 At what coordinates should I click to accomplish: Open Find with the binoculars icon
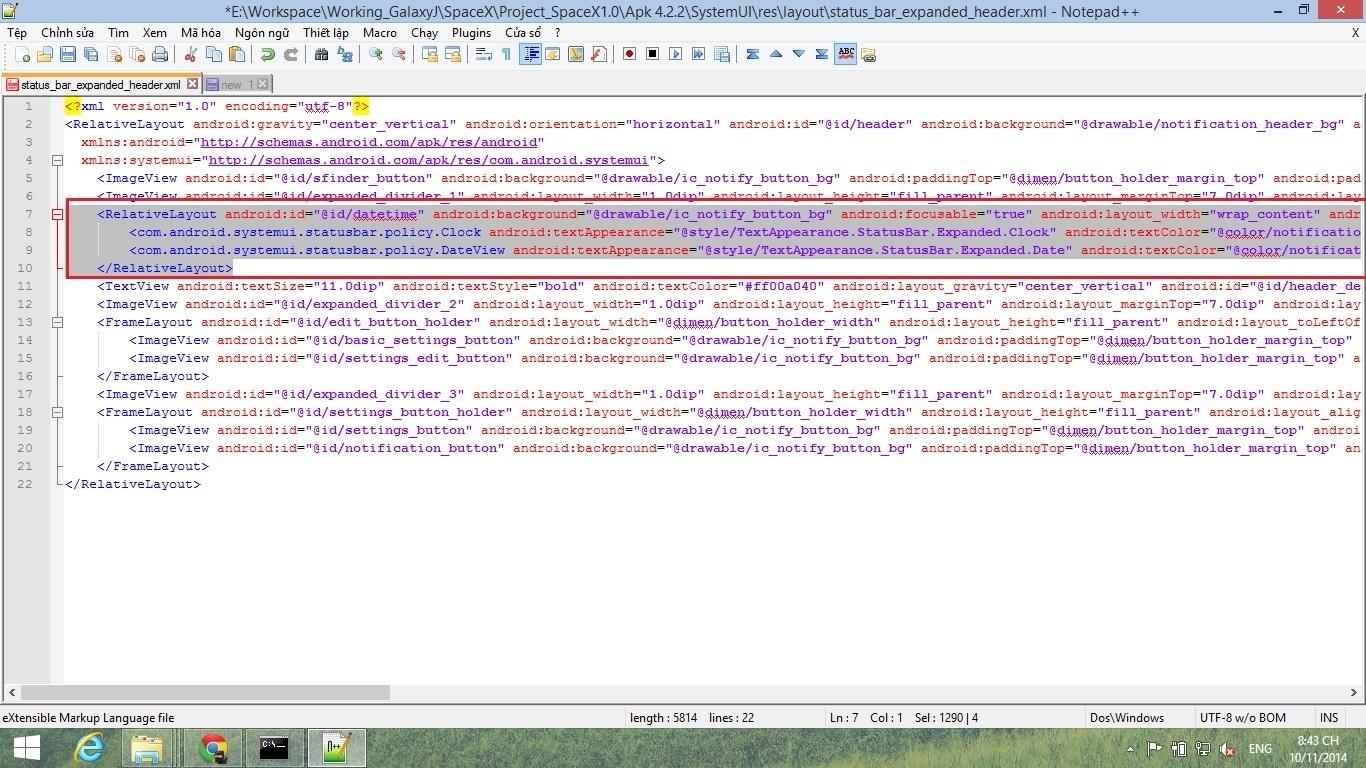click(x=321, y=54)
